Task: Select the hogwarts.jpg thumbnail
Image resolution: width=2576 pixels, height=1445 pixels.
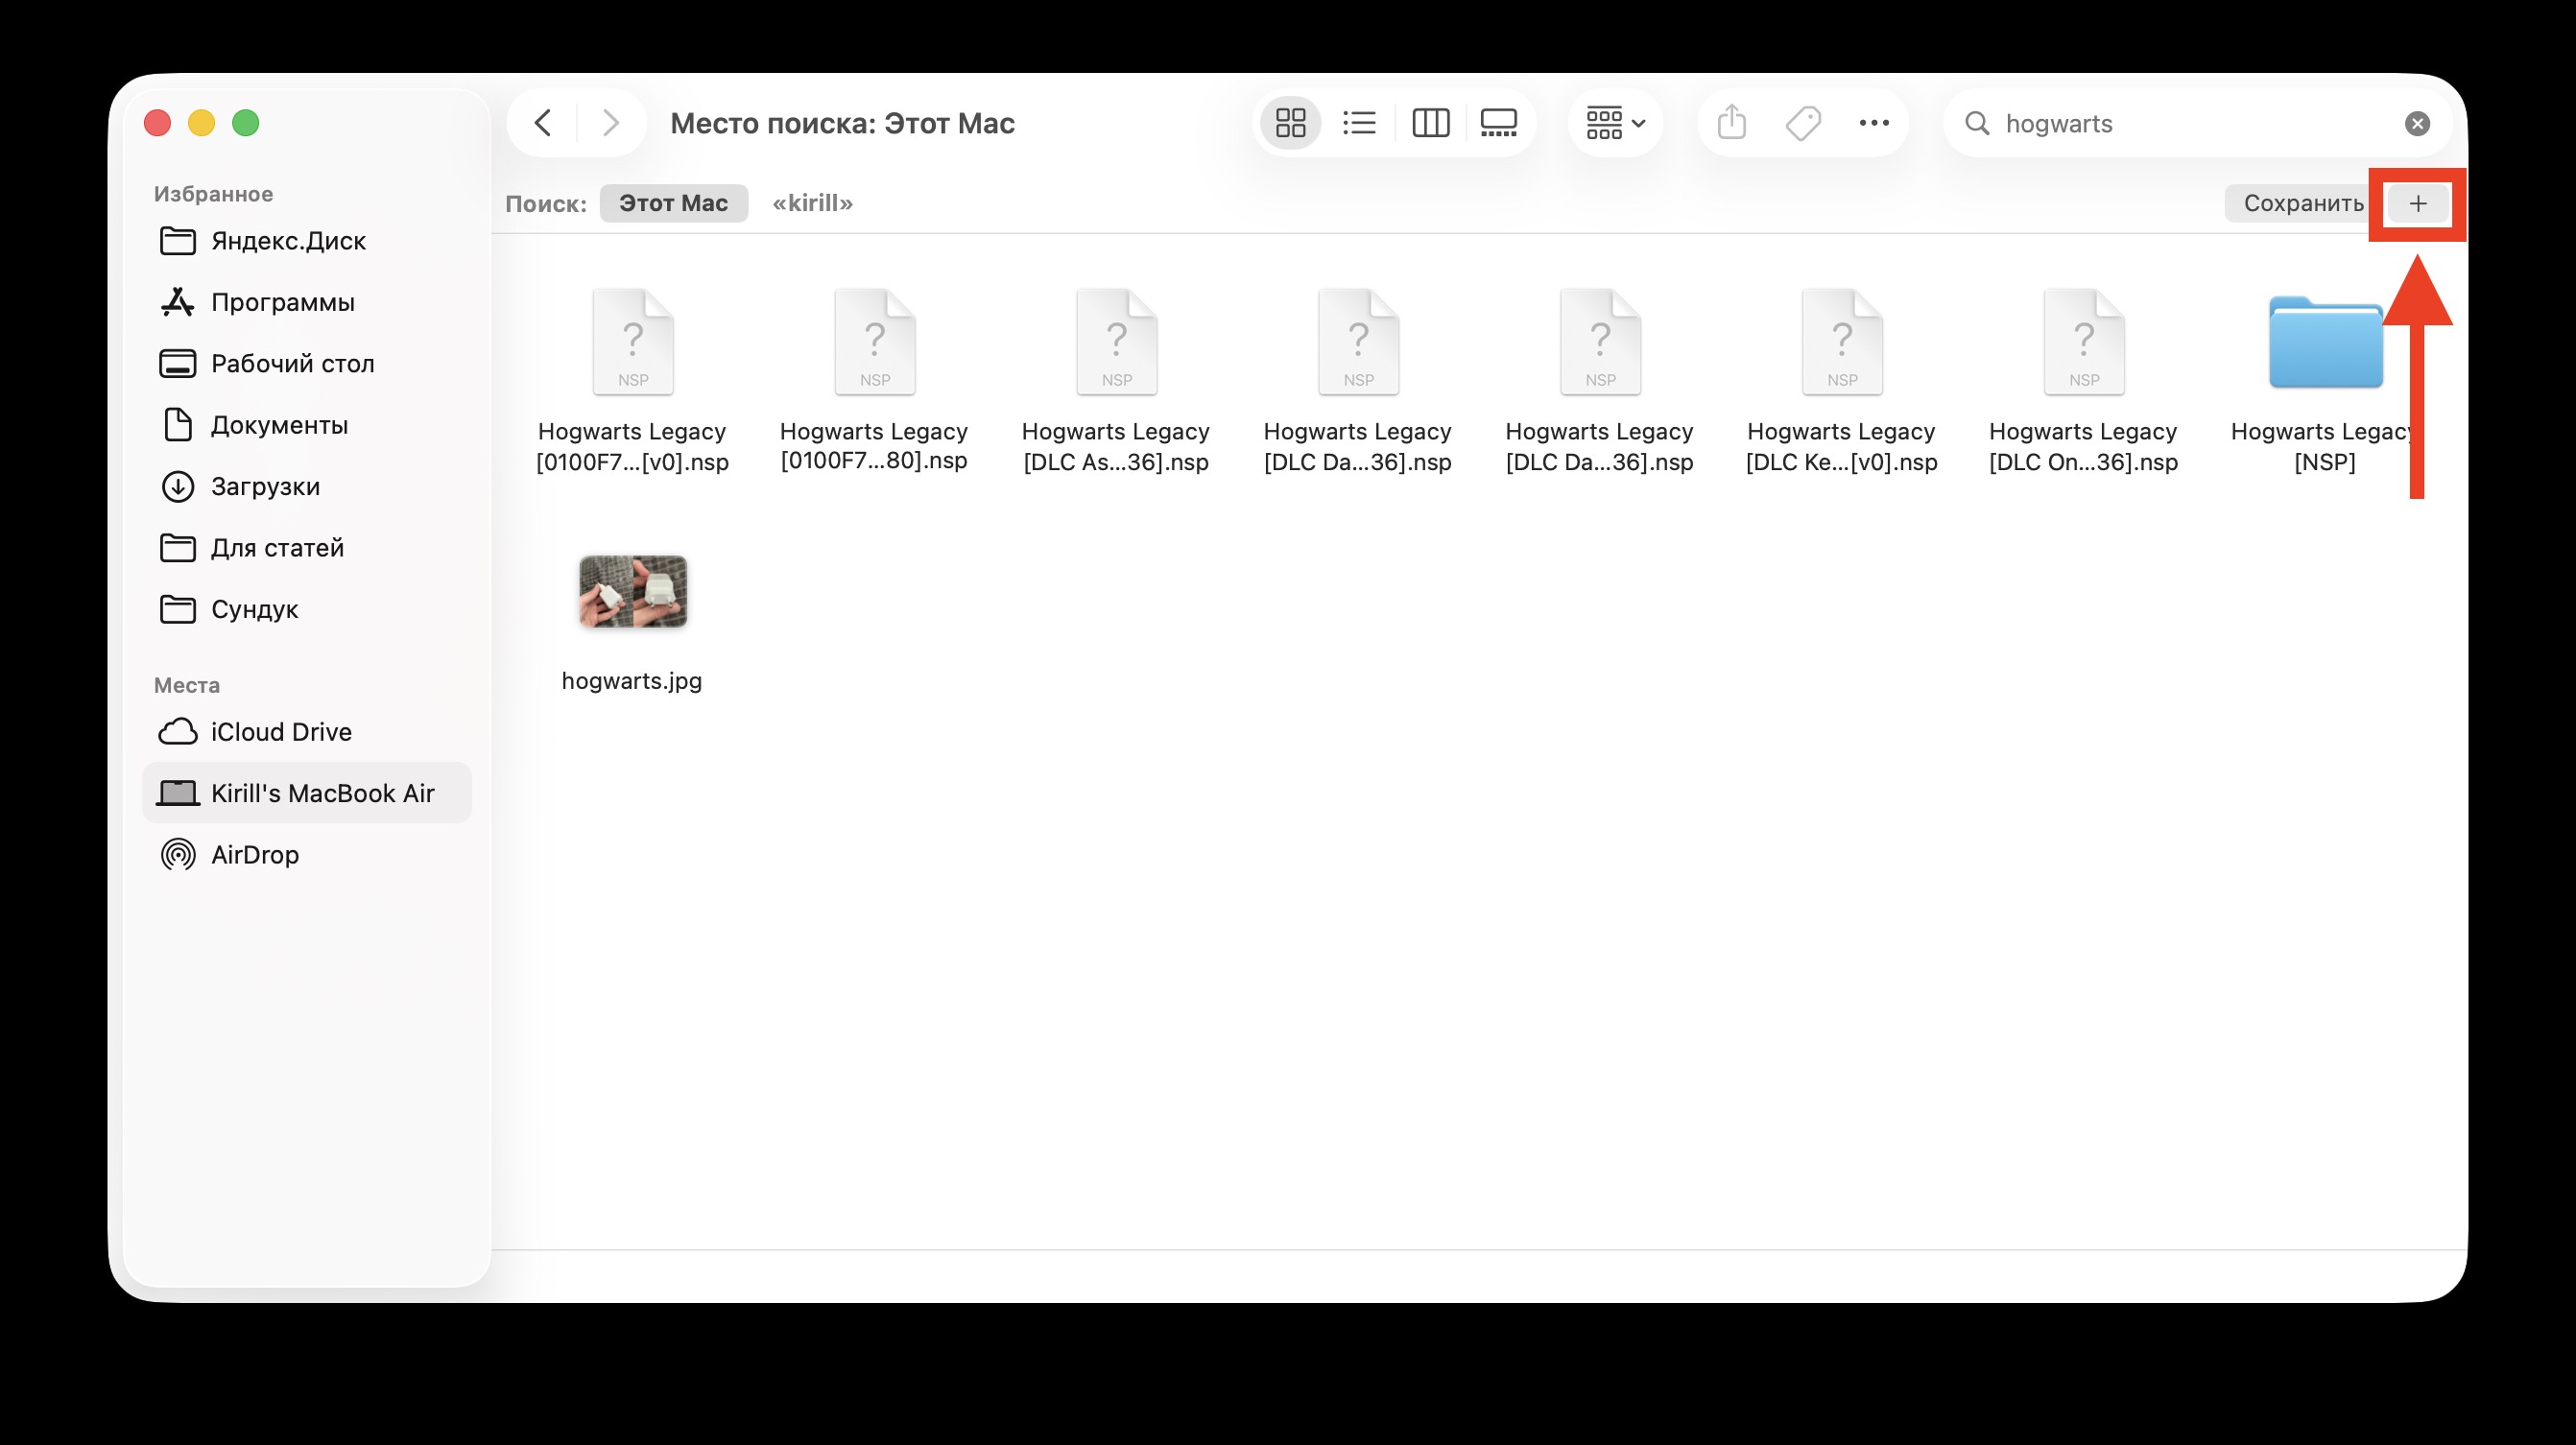Action: (x=633, y=592)
